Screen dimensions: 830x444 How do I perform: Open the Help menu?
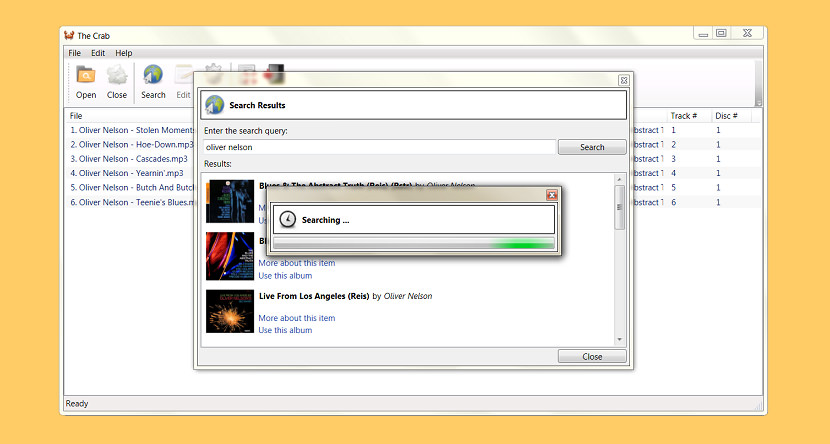coord(124,53)
